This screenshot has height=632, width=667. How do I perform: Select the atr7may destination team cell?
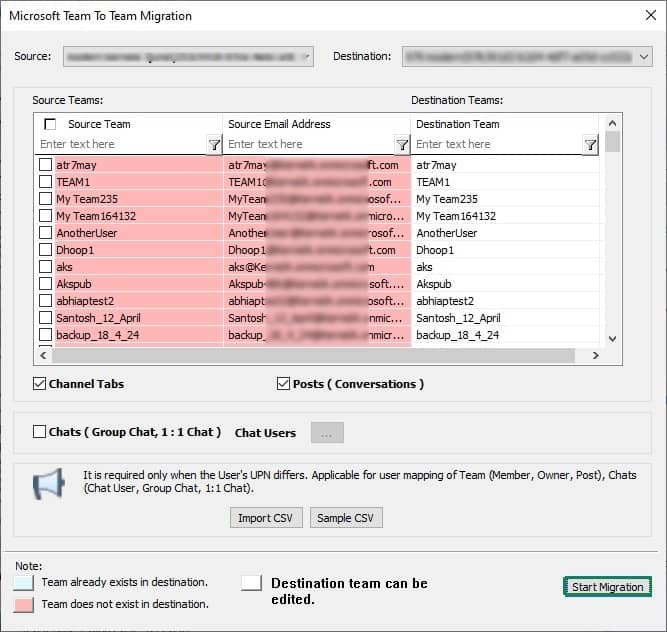[505, 165]
